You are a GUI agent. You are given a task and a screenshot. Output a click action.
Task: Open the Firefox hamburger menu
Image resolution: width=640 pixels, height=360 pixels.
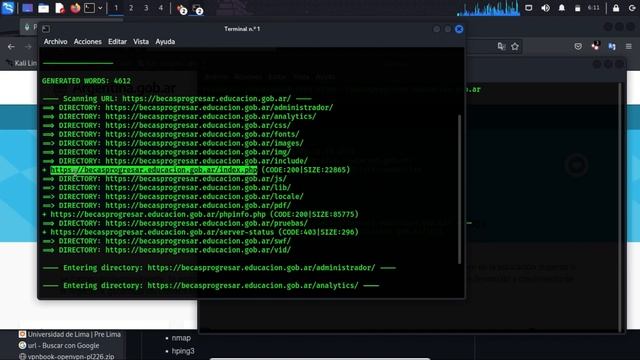point(629,47)
